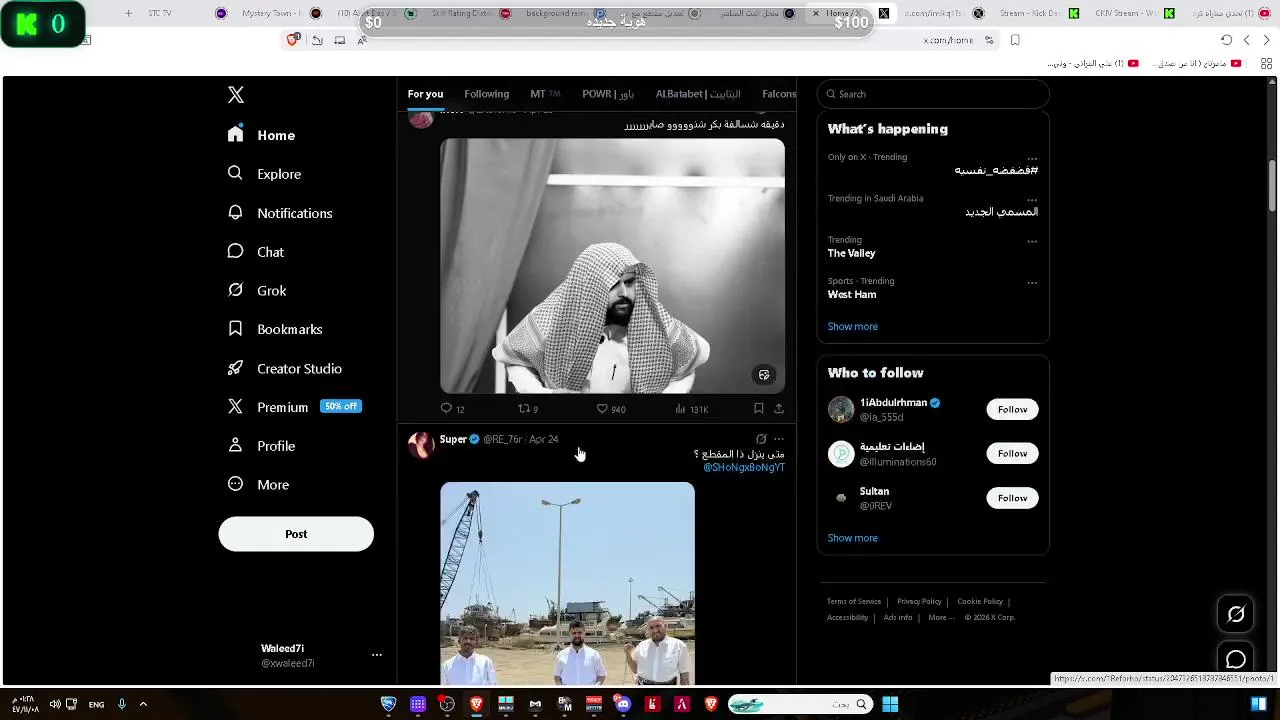This screenshot has height=720, width=1280.
Task: Open Chat from the sidebar
Action: (x=256, y=252)
